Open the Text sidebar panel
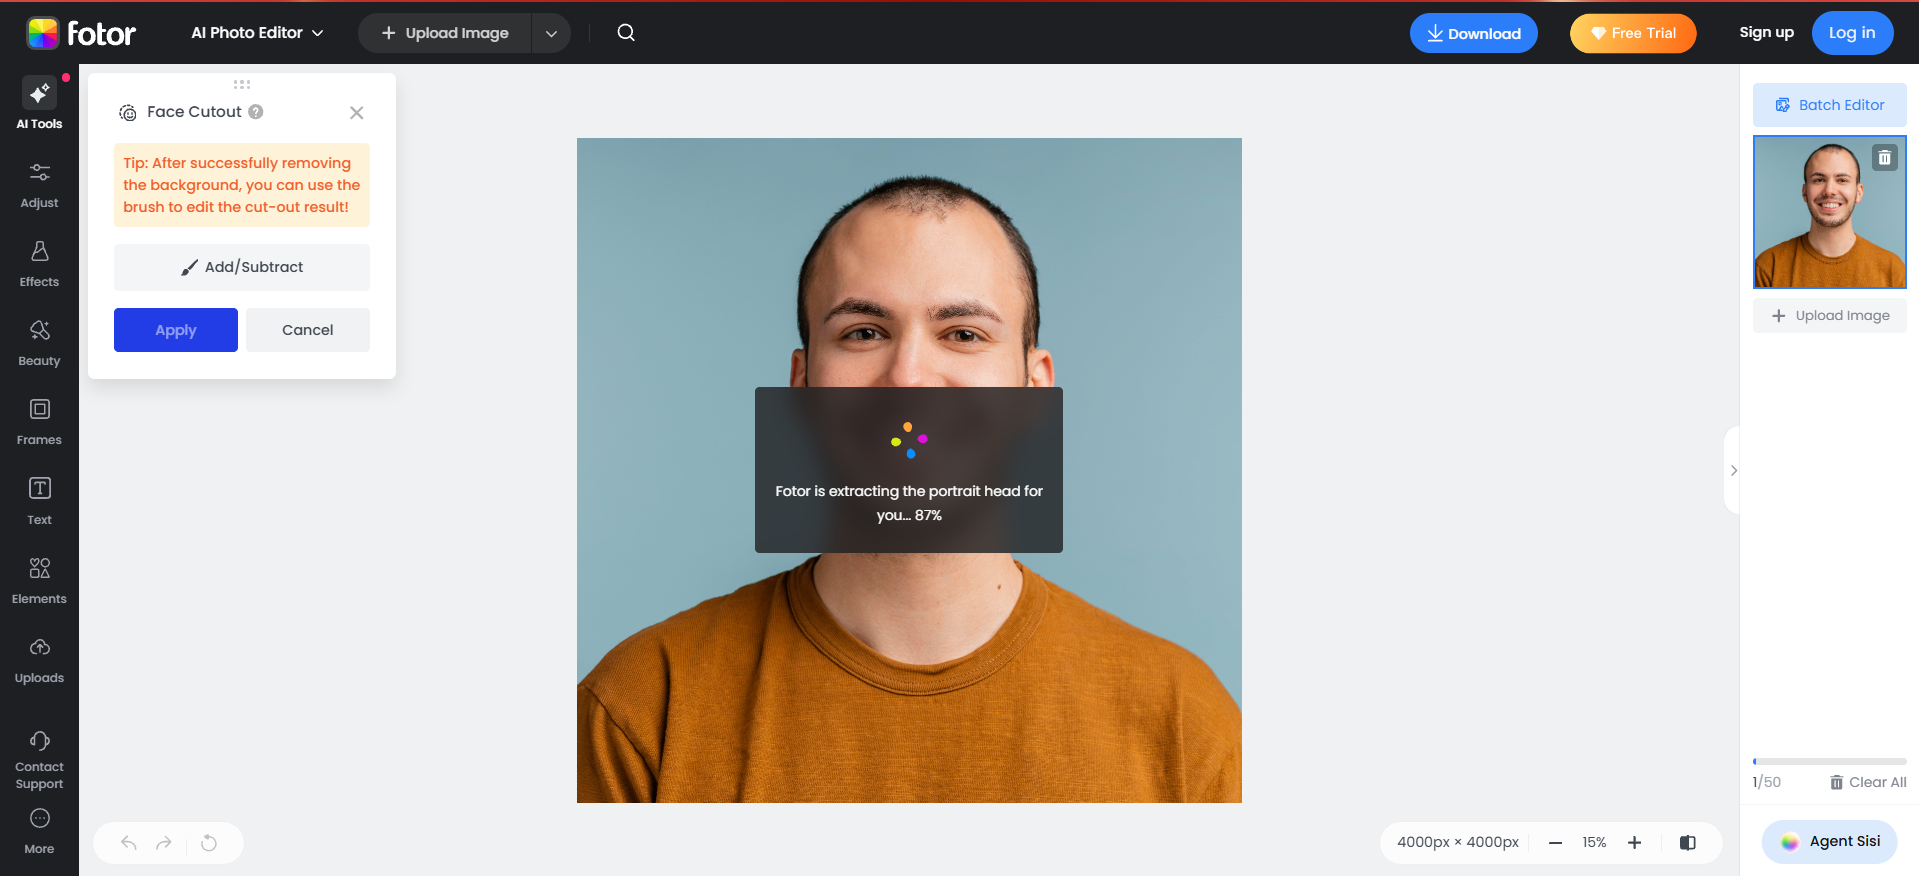 click(x=39, y=502)
